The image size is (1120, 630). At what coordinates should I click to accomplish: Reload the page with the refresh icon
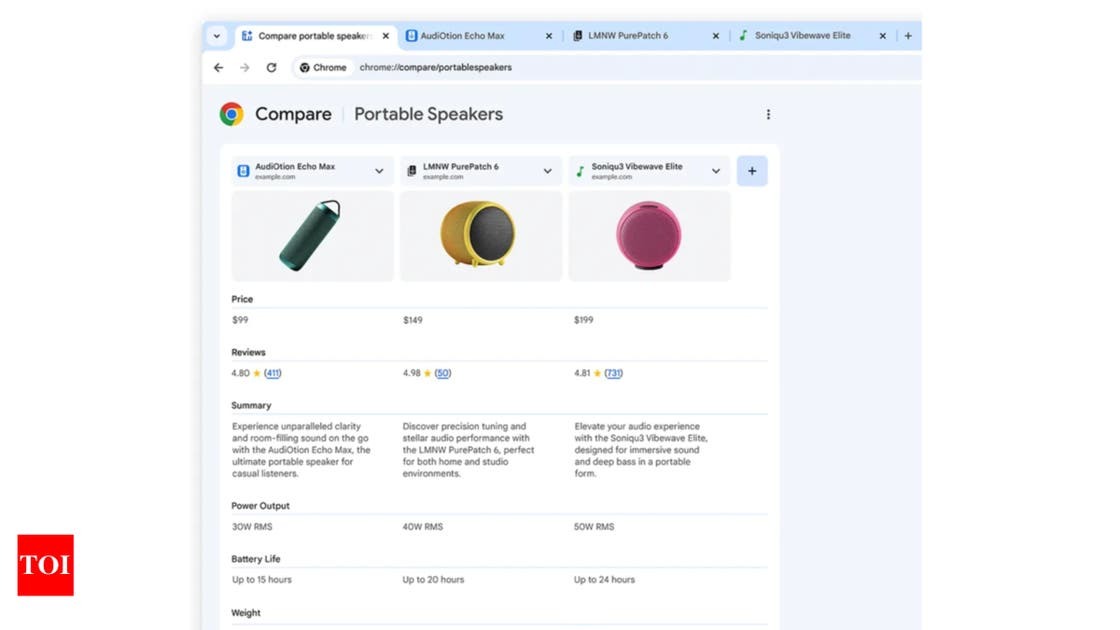pos(271,67)
